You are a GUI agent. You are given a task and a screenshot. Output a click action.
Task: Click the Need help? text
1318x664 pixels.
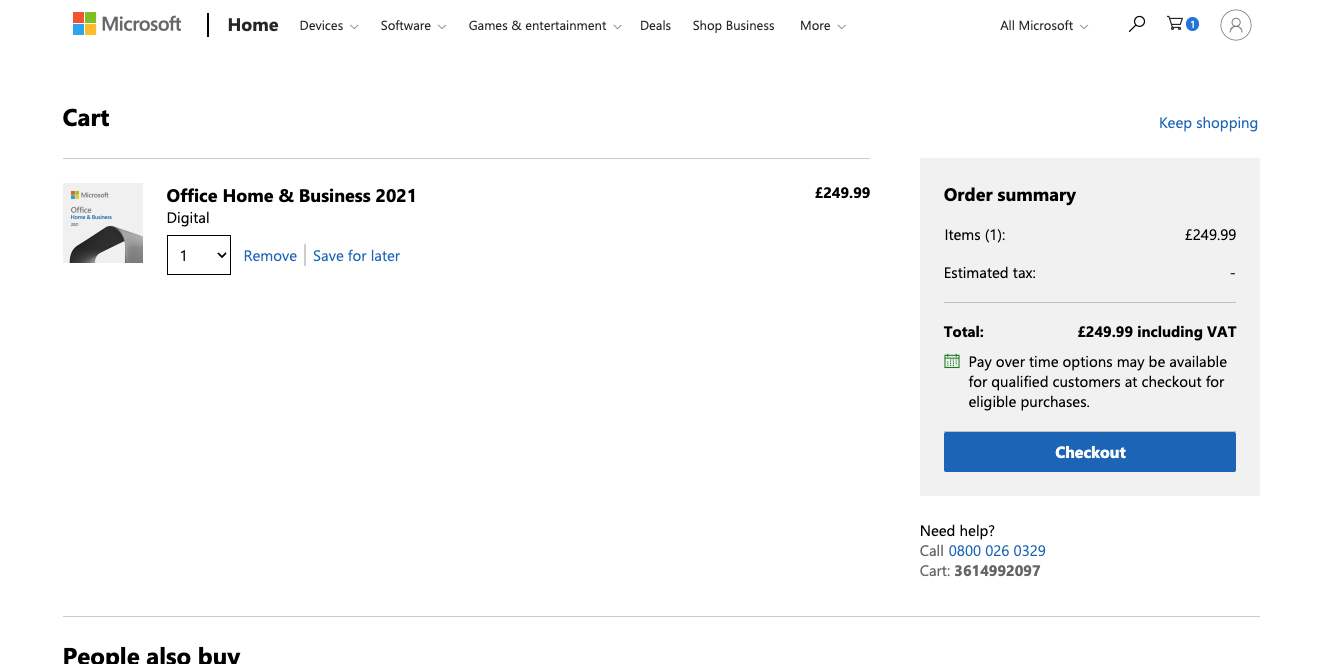(957, 531)
